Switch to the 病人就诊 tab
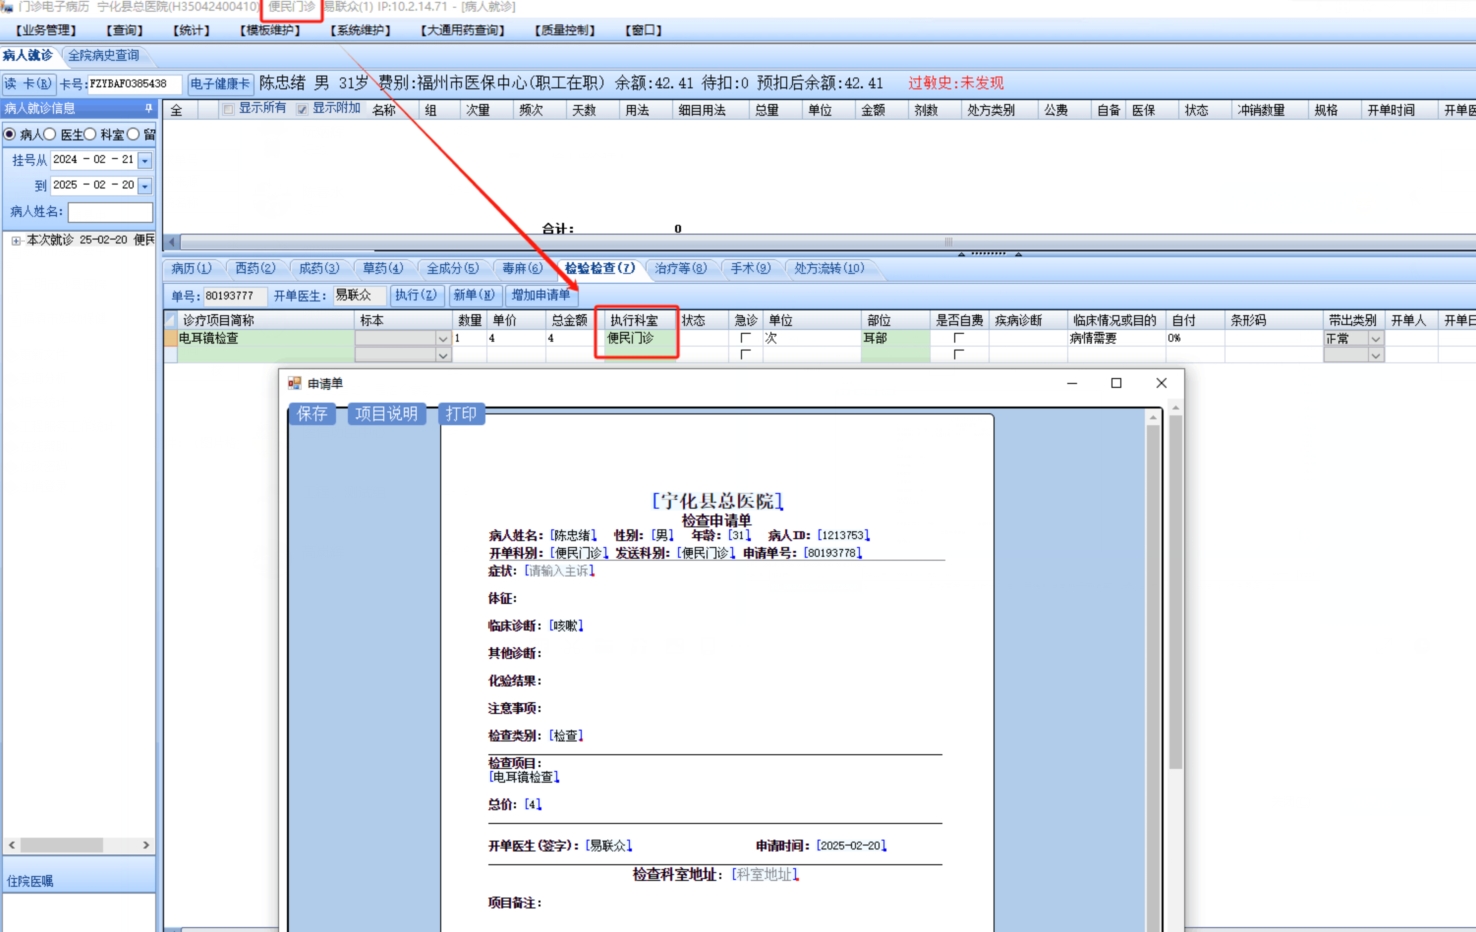 [x=28, y=56]
